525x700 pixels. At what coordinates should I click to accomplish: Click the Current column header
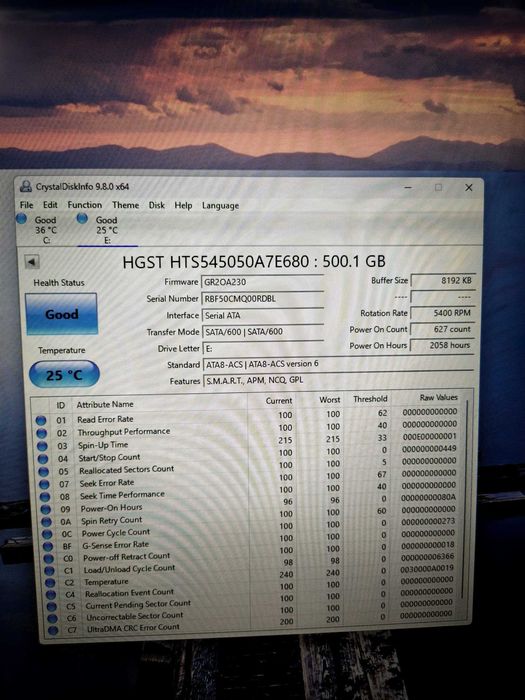tap(279, 401)
